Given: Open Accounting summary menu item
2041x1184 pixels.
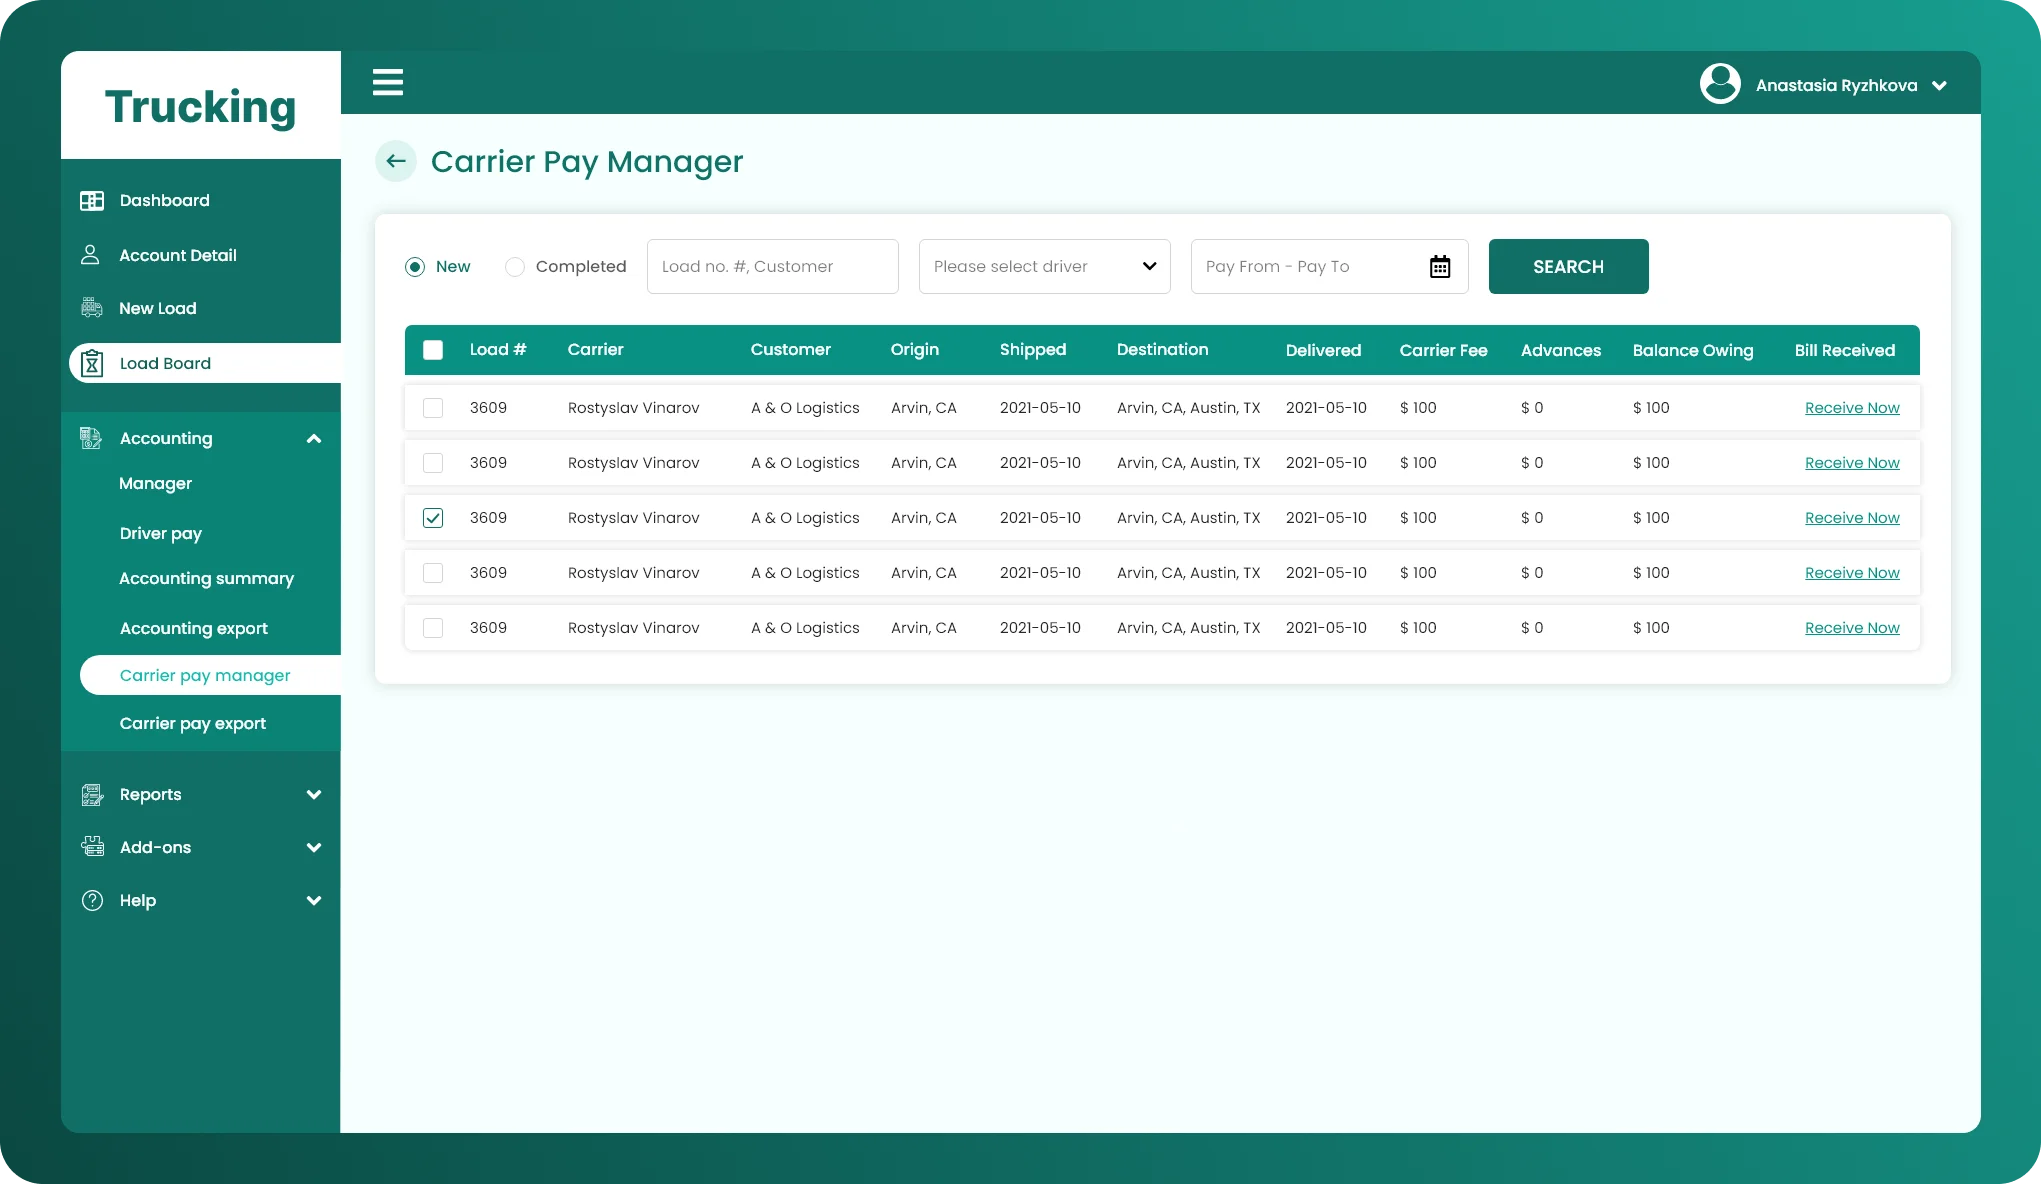Looking at the screenshot, I should coord(206,578).
